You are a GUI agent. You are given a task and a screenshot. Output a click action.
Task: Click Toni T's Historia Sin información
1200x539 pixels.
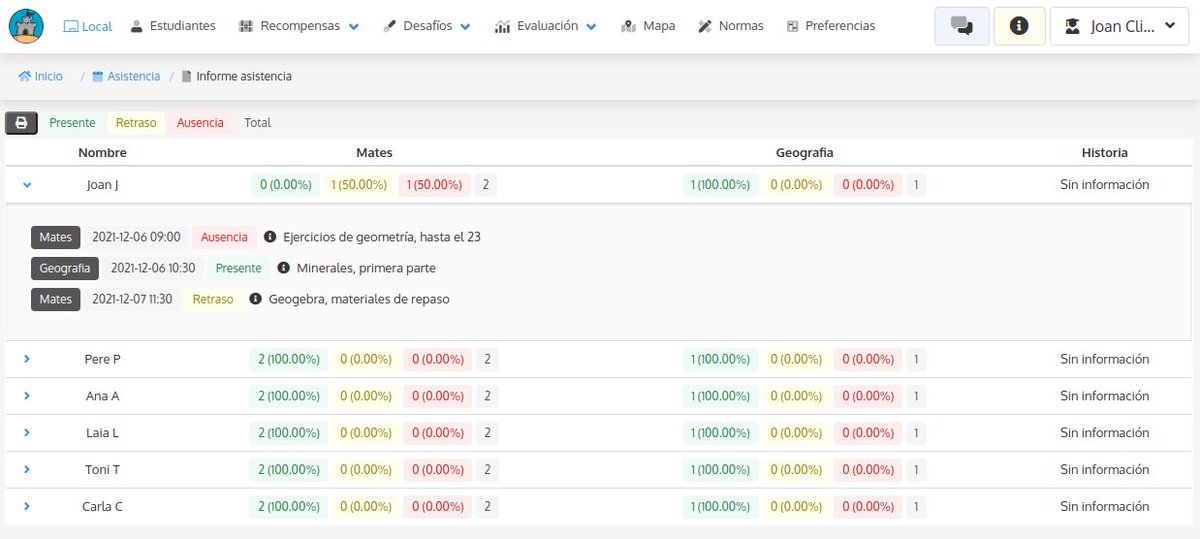(1105, 469)
